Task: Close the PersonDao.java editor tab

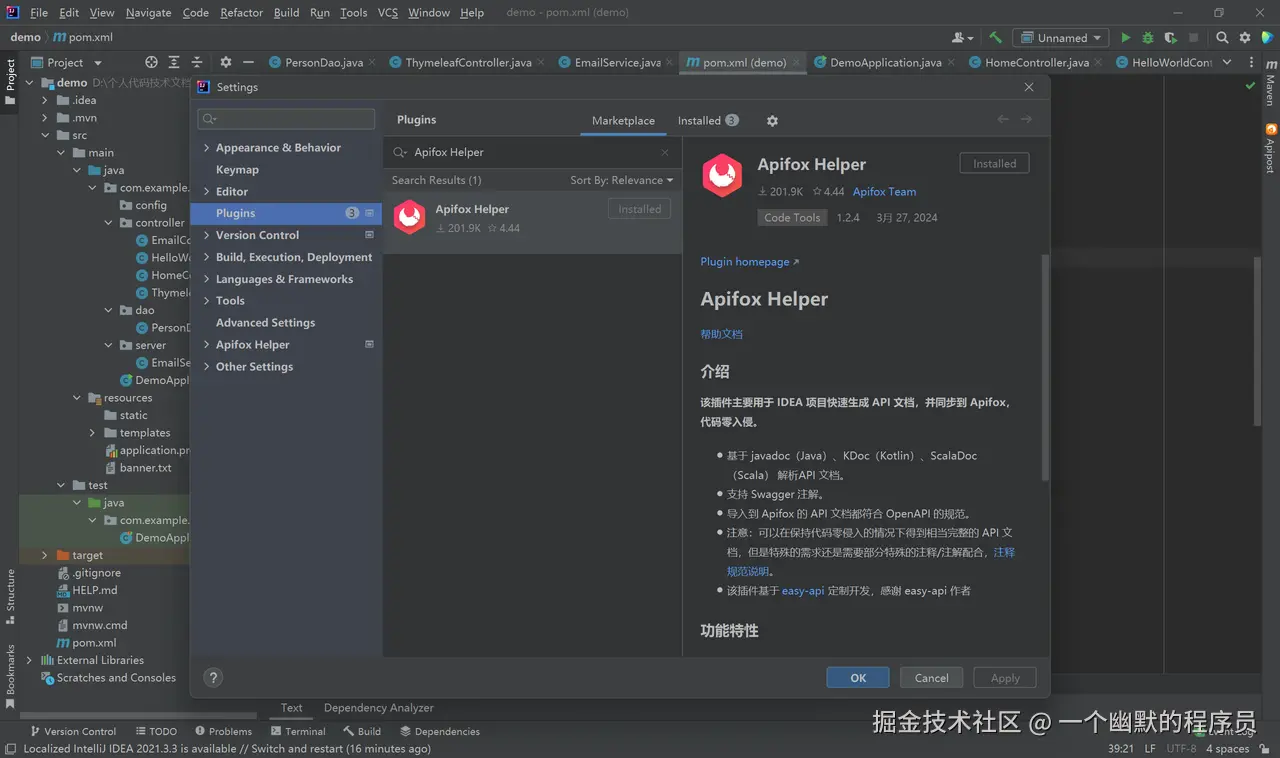Action: pyautogui.click(x=373, y=62)
